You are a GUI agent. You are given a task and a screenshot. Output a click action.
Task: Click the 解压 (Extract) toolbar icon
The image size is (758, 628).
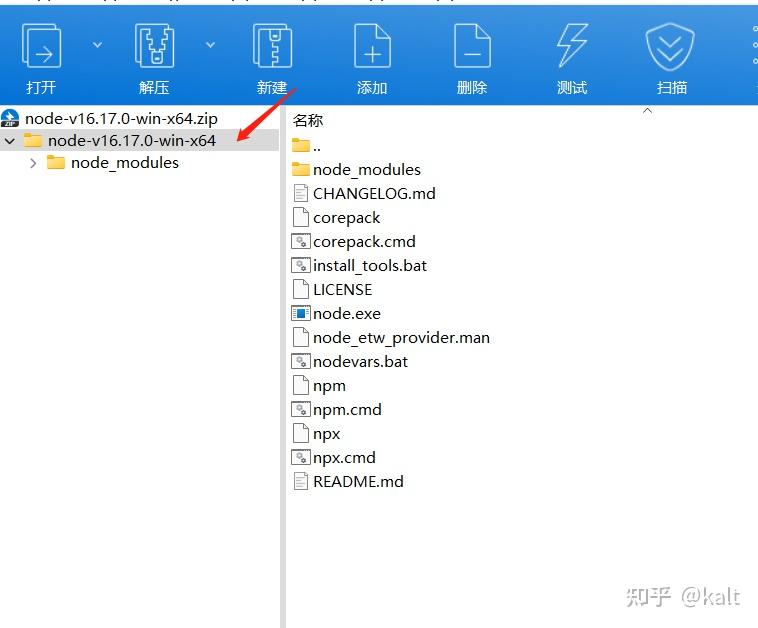[154, 45]
